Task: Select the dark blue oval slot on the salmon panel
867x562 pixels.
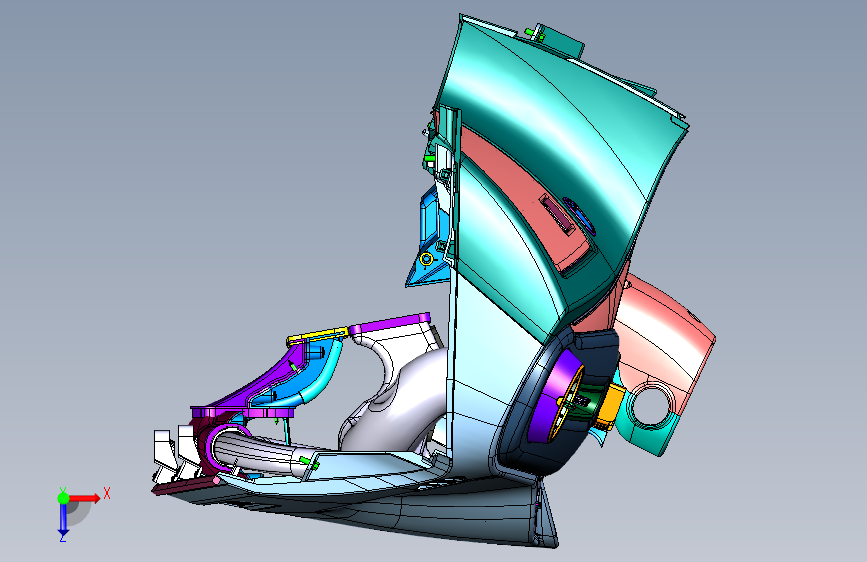Action: tap(579, 215)
